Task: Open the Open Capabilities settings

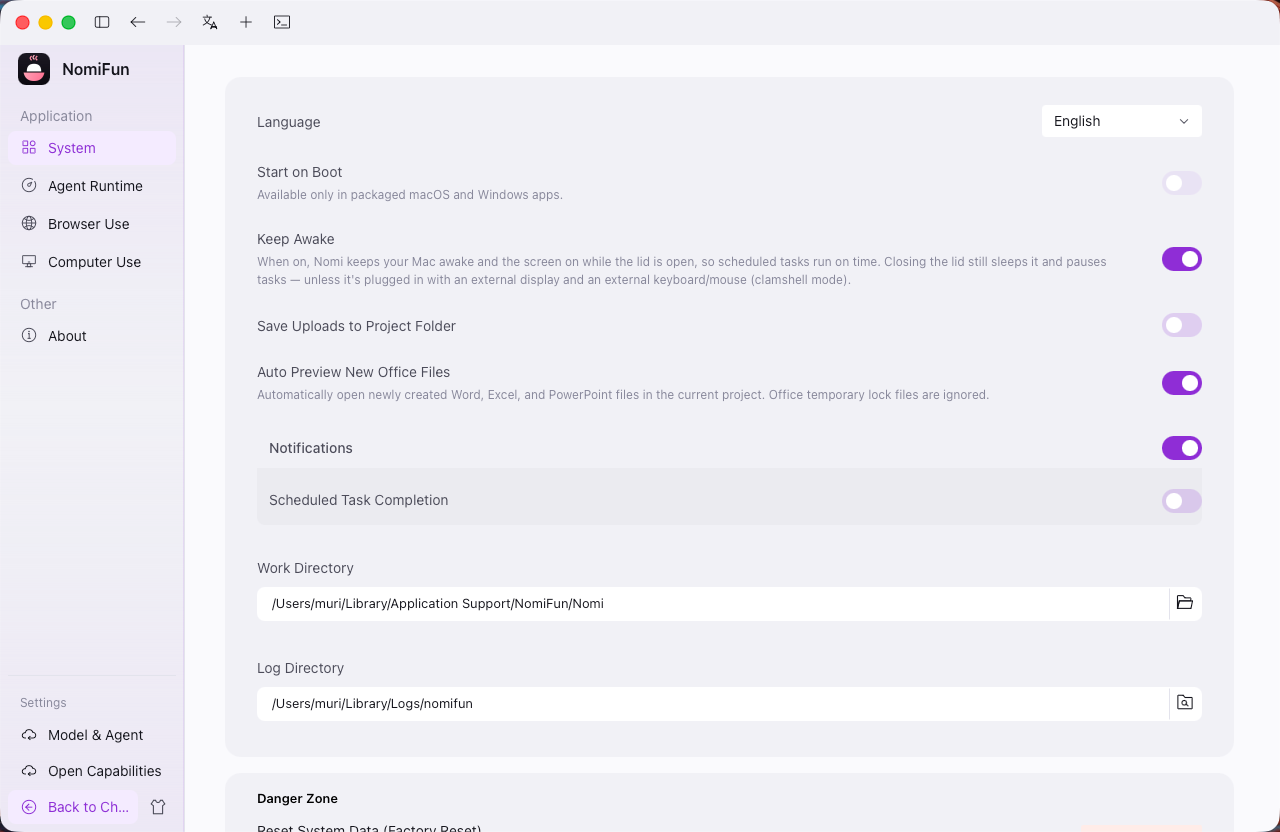Action: click(92, 770)
